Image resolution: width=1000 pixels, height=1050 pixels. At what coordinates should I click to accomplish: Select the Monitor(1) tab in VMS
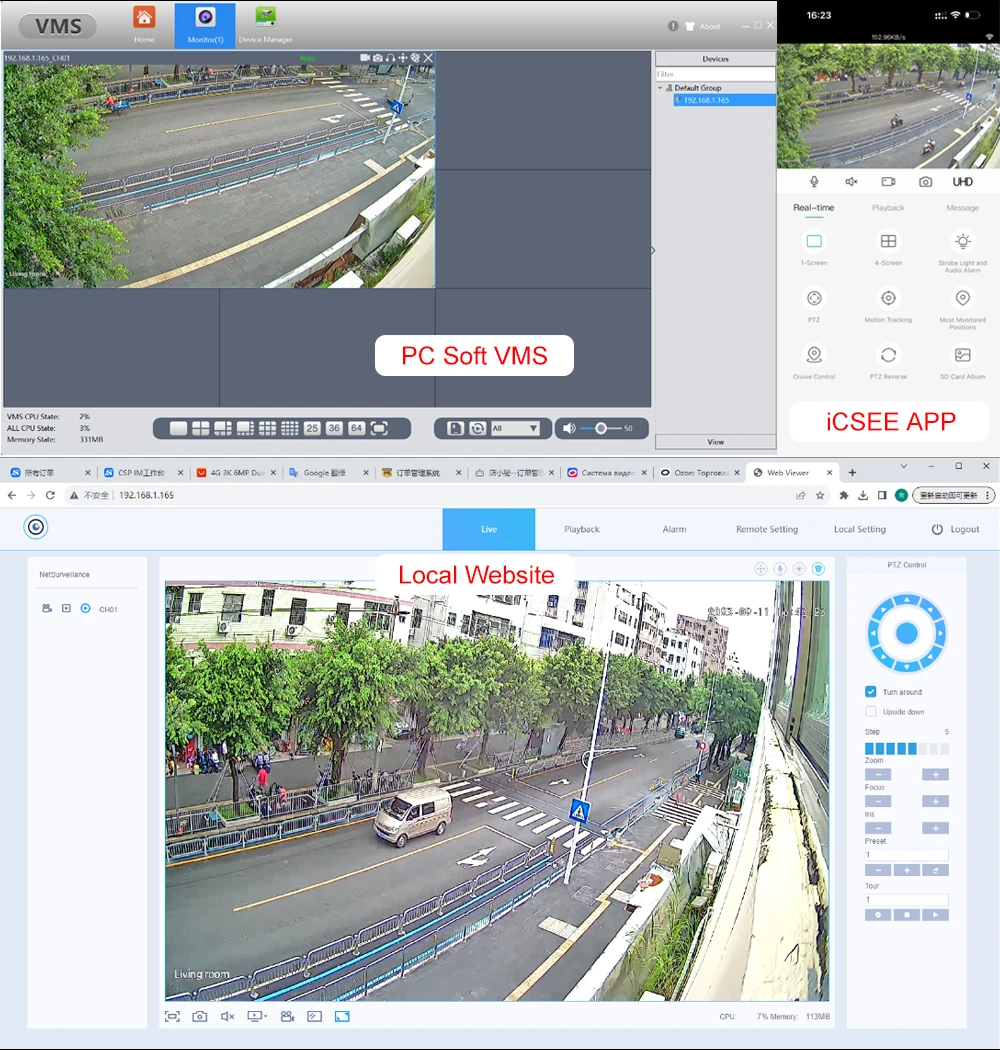[205, 25]
